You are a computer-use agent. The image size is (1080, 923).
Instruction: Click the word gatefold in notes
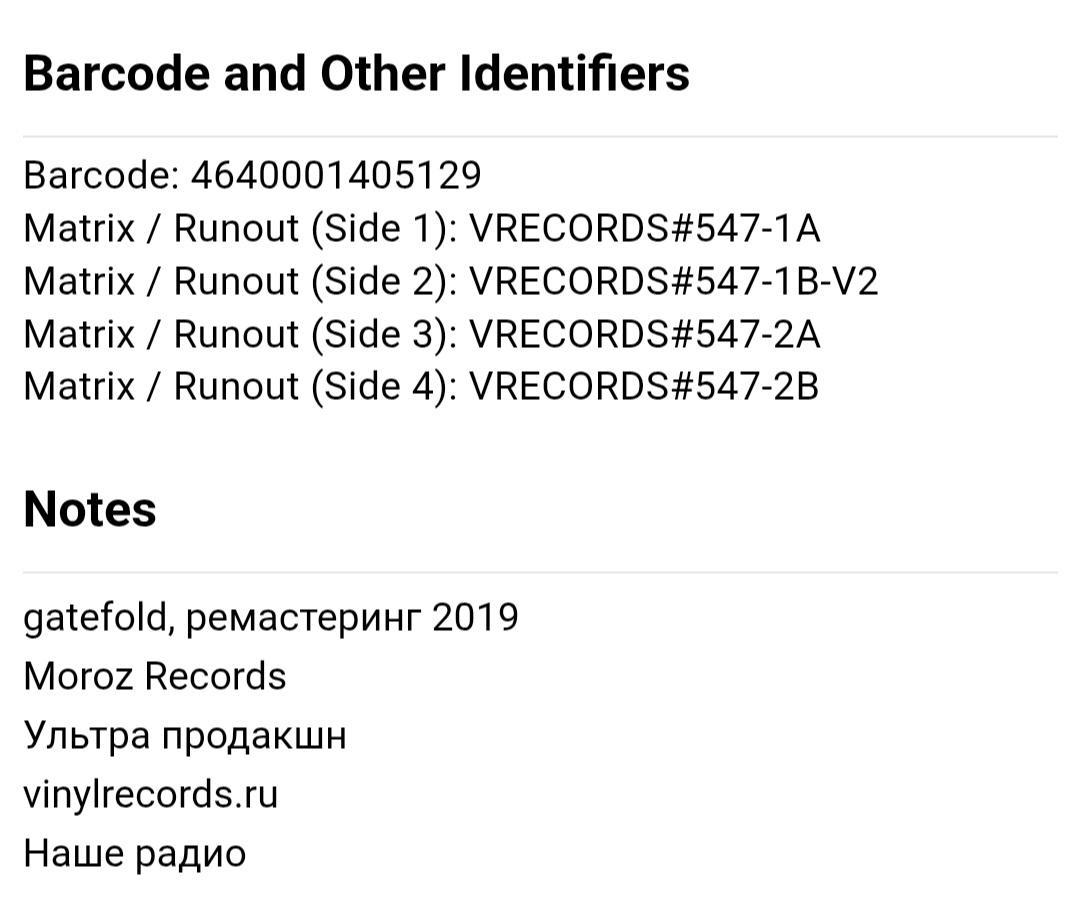click(x=97, y=617)
